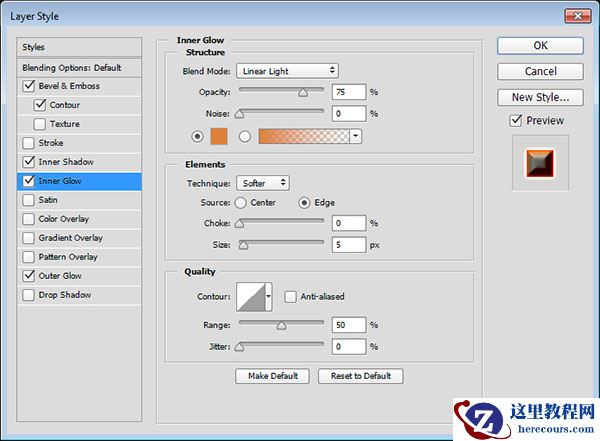This screenshot has width=600, height=441.
Task: Select the Outer Glow row label
Action: click(x=60, y=276)
